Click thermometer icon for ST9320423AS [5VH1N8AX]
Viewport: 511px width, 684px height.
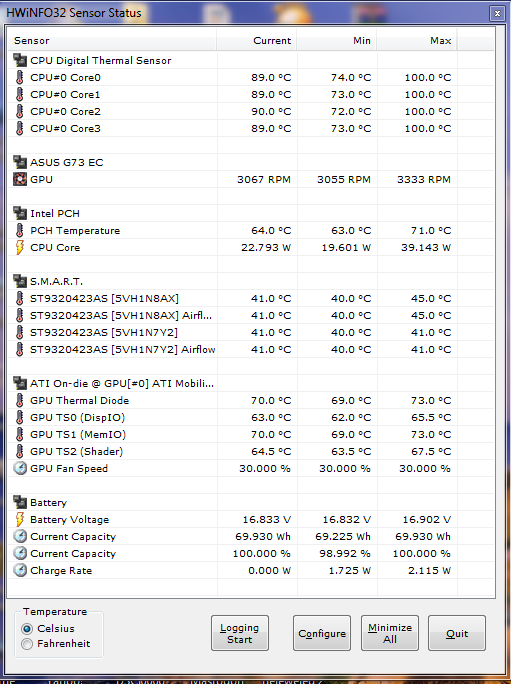pos(20,298)
